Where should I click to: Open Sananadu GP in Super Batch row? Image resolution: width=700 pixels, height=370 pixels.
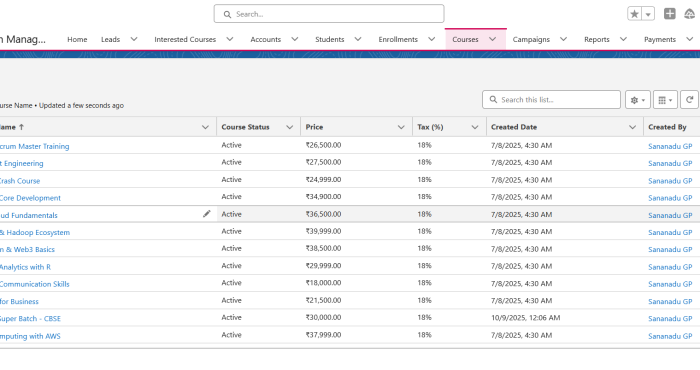(670, 319)
